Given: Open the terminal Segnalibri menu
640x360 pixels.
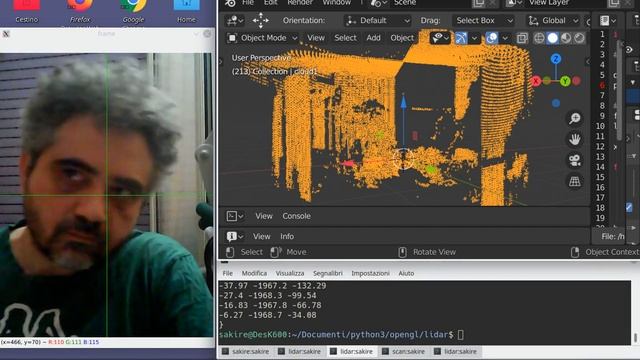Looking at the screenshot, I should pos(328,273).
